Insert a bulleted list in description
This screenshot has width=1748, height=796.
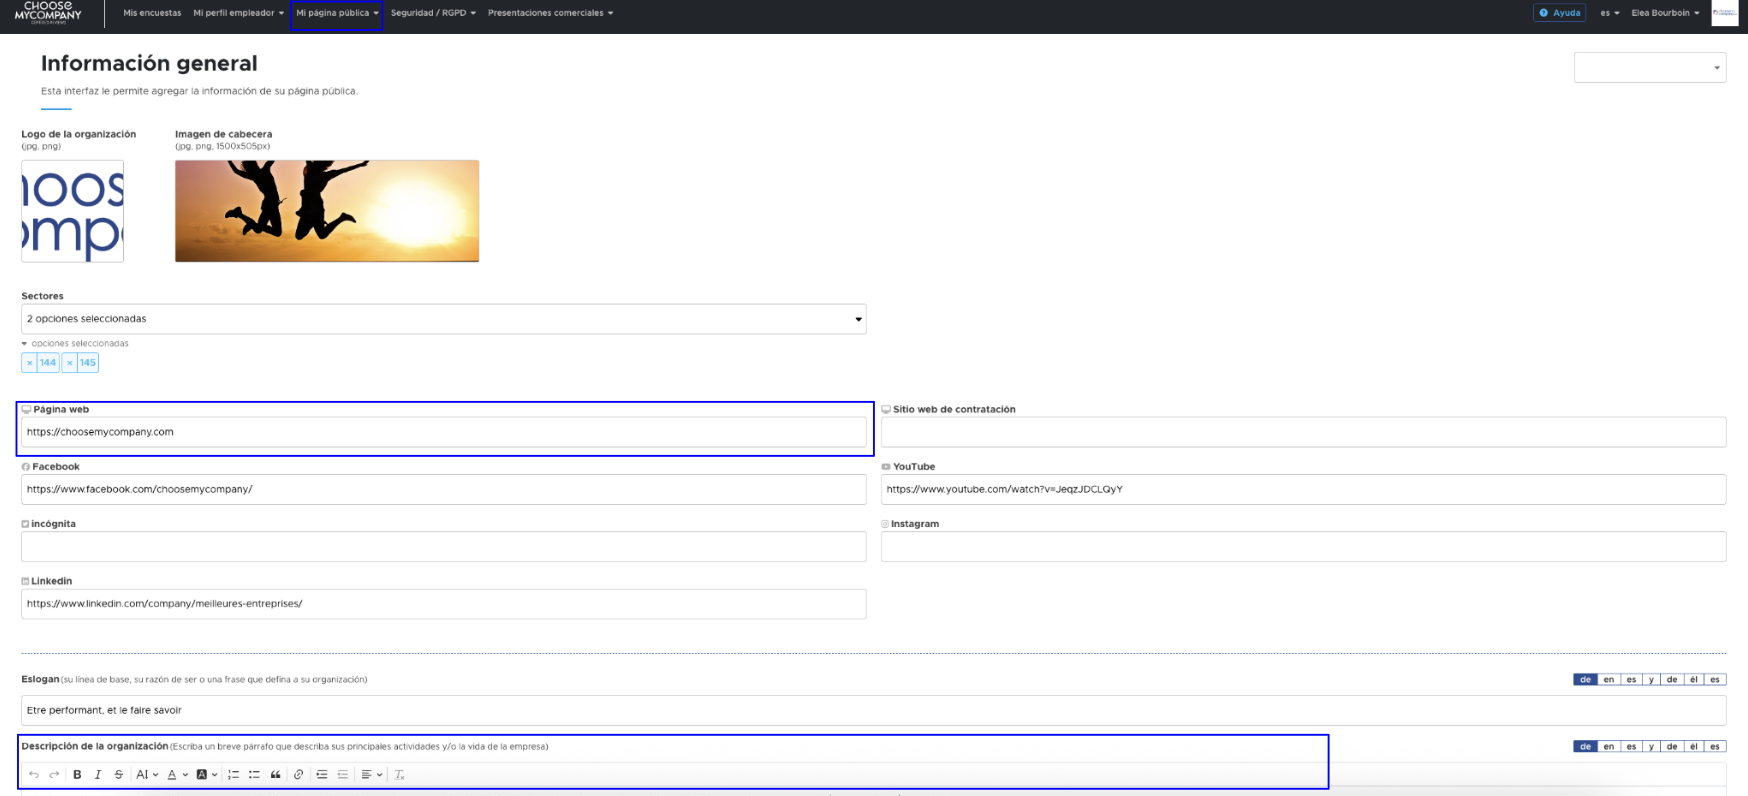pyautogui.click(x=254, y=775)
